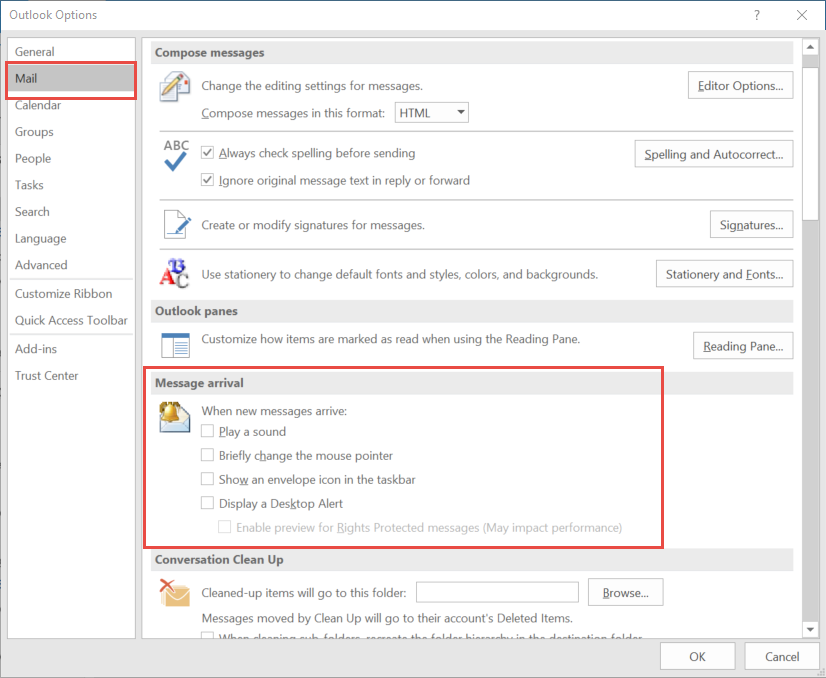Open the Calendar options category
826x678 pixels.
tap(71, 105)
